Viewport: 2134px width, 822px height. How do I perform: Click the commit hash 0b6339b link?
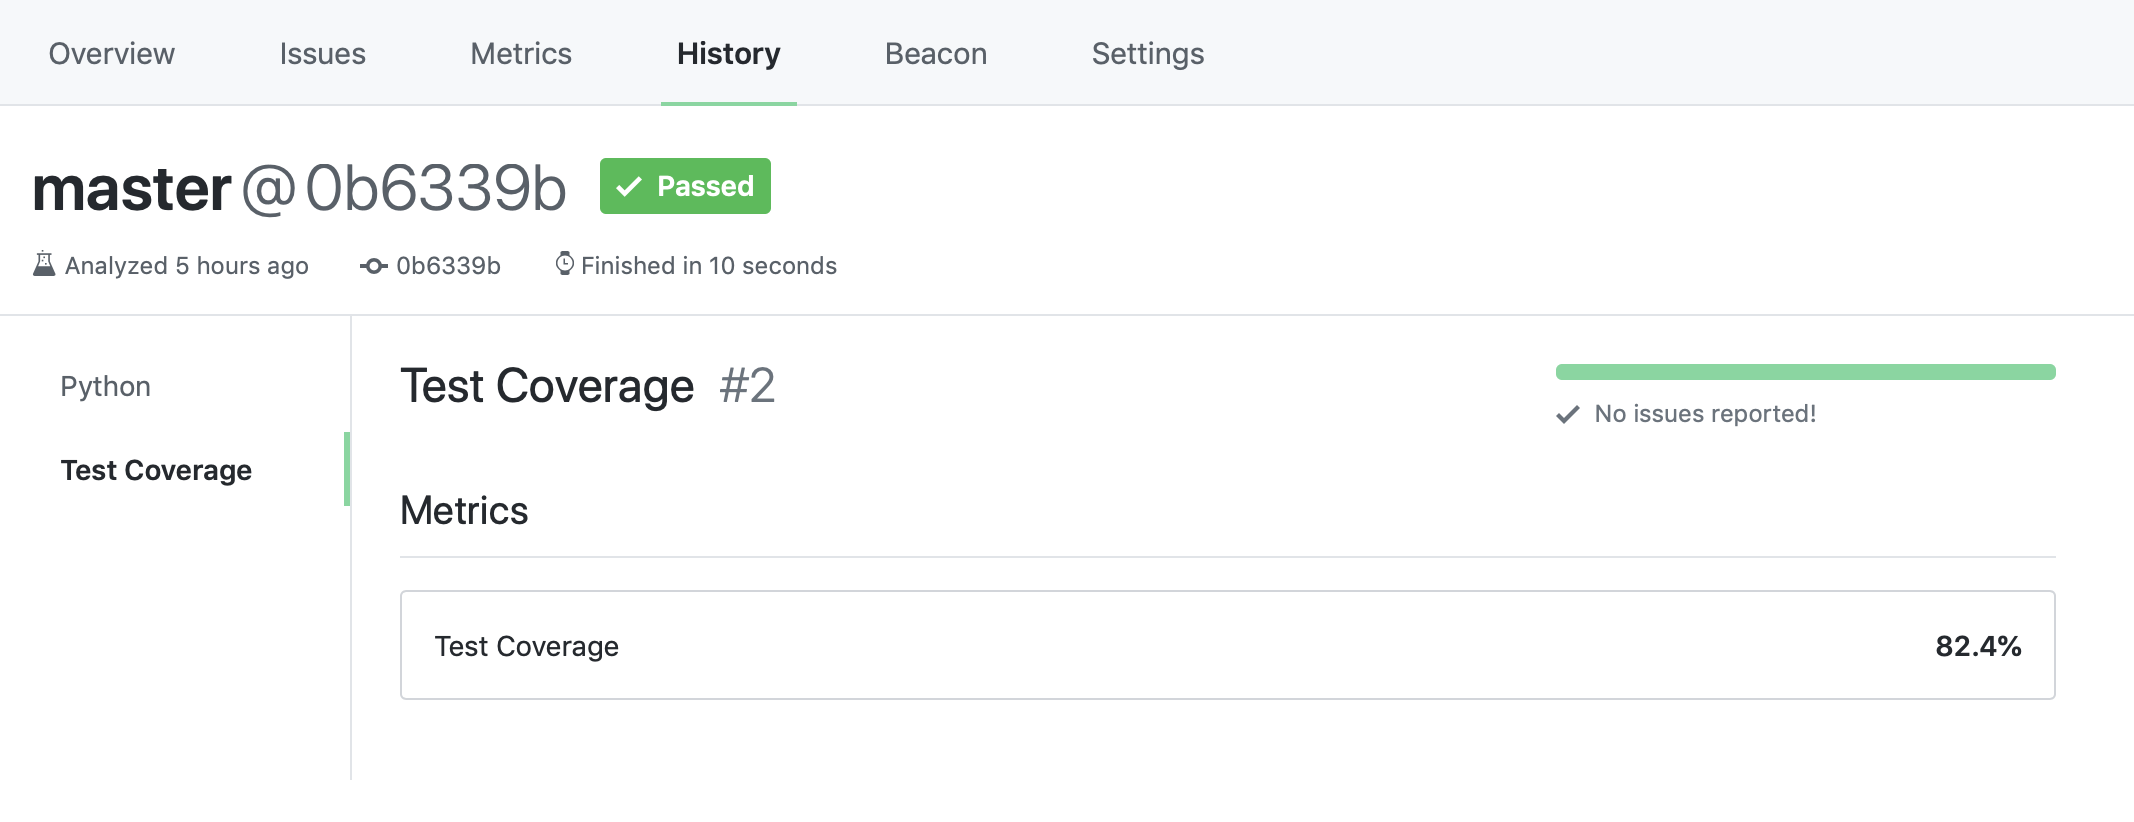448,265
